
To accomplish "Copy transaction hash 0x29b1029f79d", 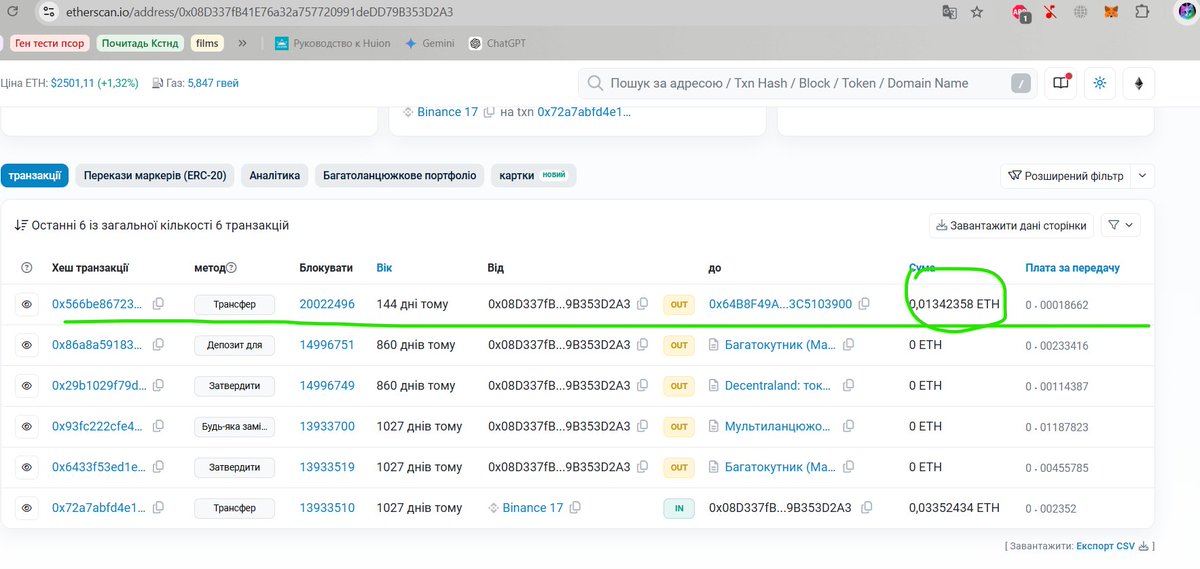I will tap(158, 386).
